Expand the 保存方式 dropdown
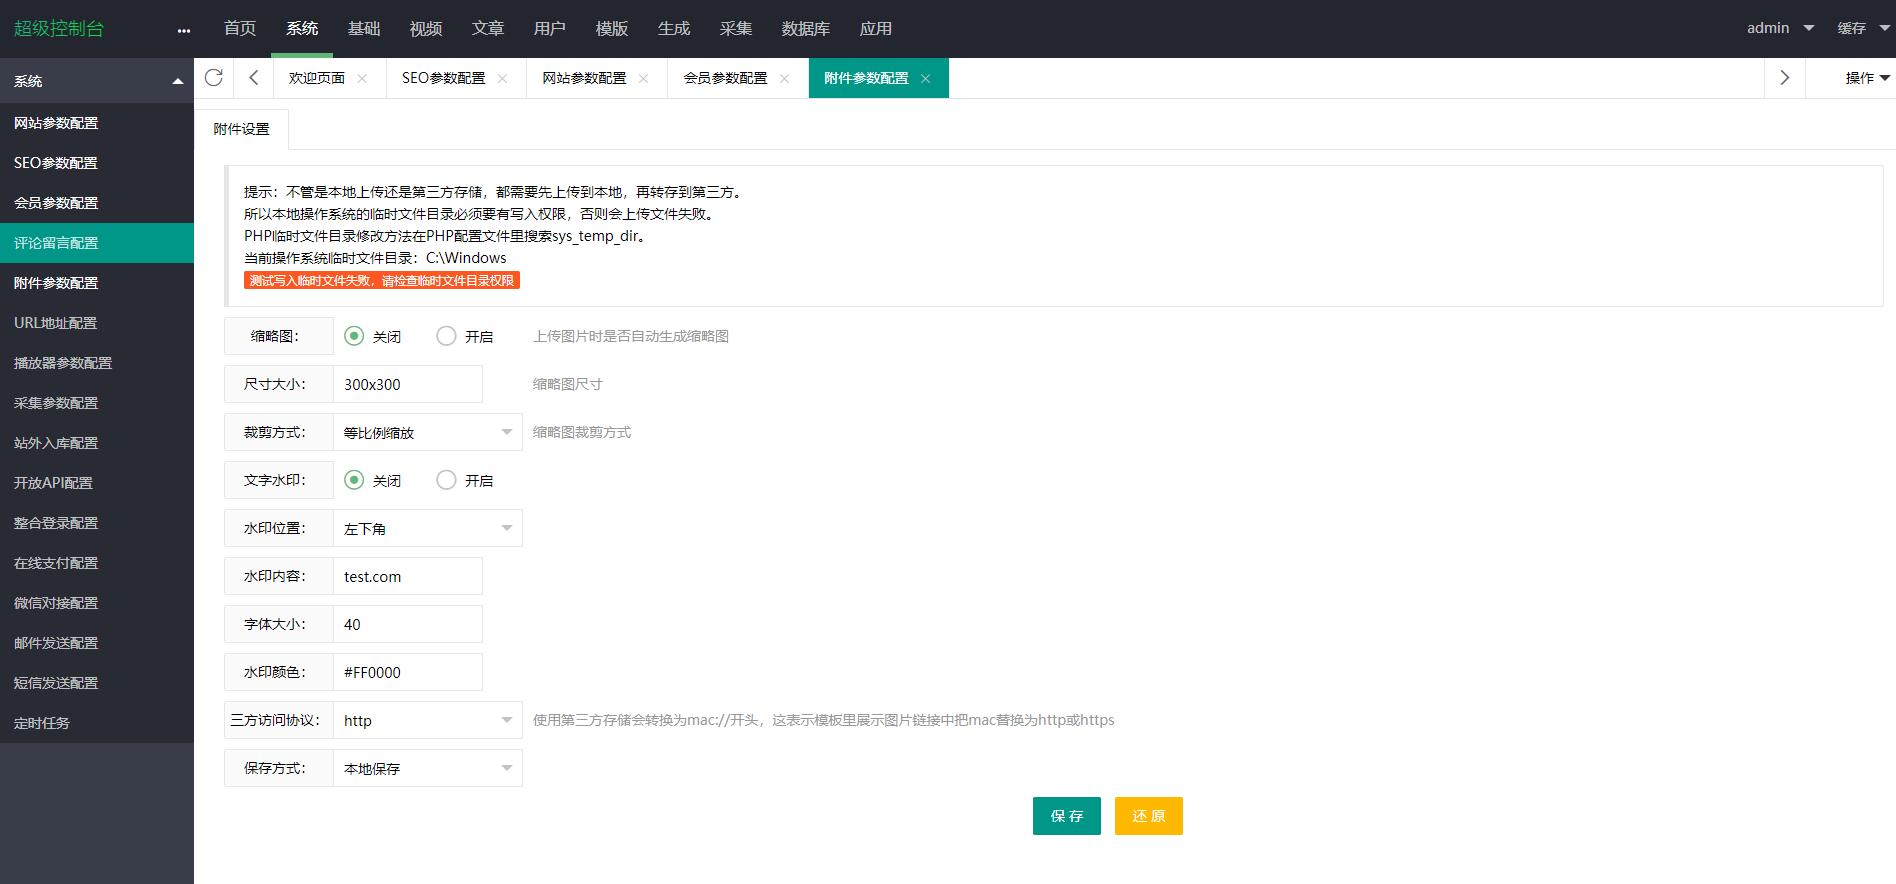 [x=427, y=768]
